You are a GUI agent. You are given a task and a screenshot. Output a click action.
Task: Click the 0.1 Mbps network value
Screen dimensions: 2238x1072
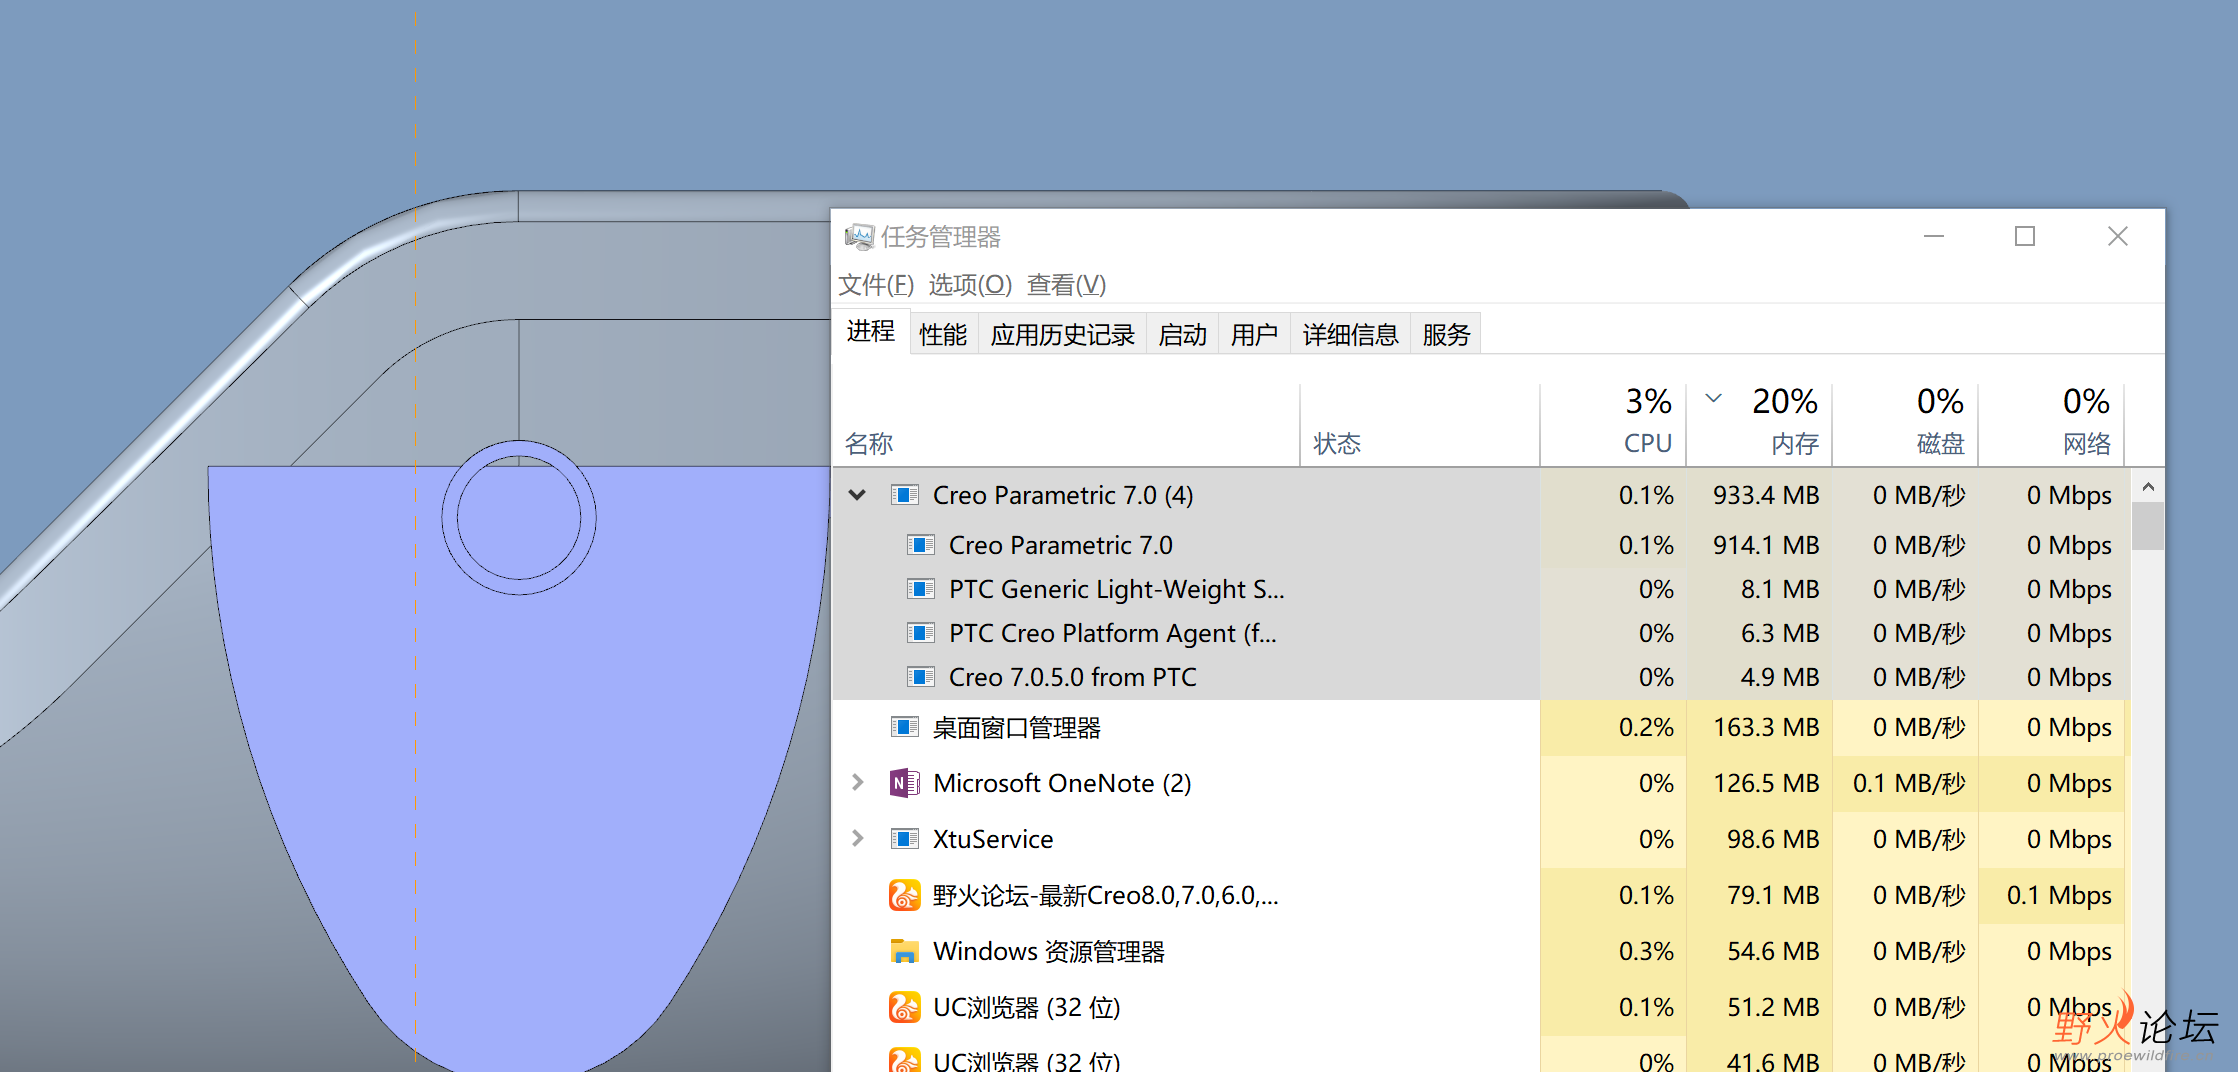(2059, 895)
